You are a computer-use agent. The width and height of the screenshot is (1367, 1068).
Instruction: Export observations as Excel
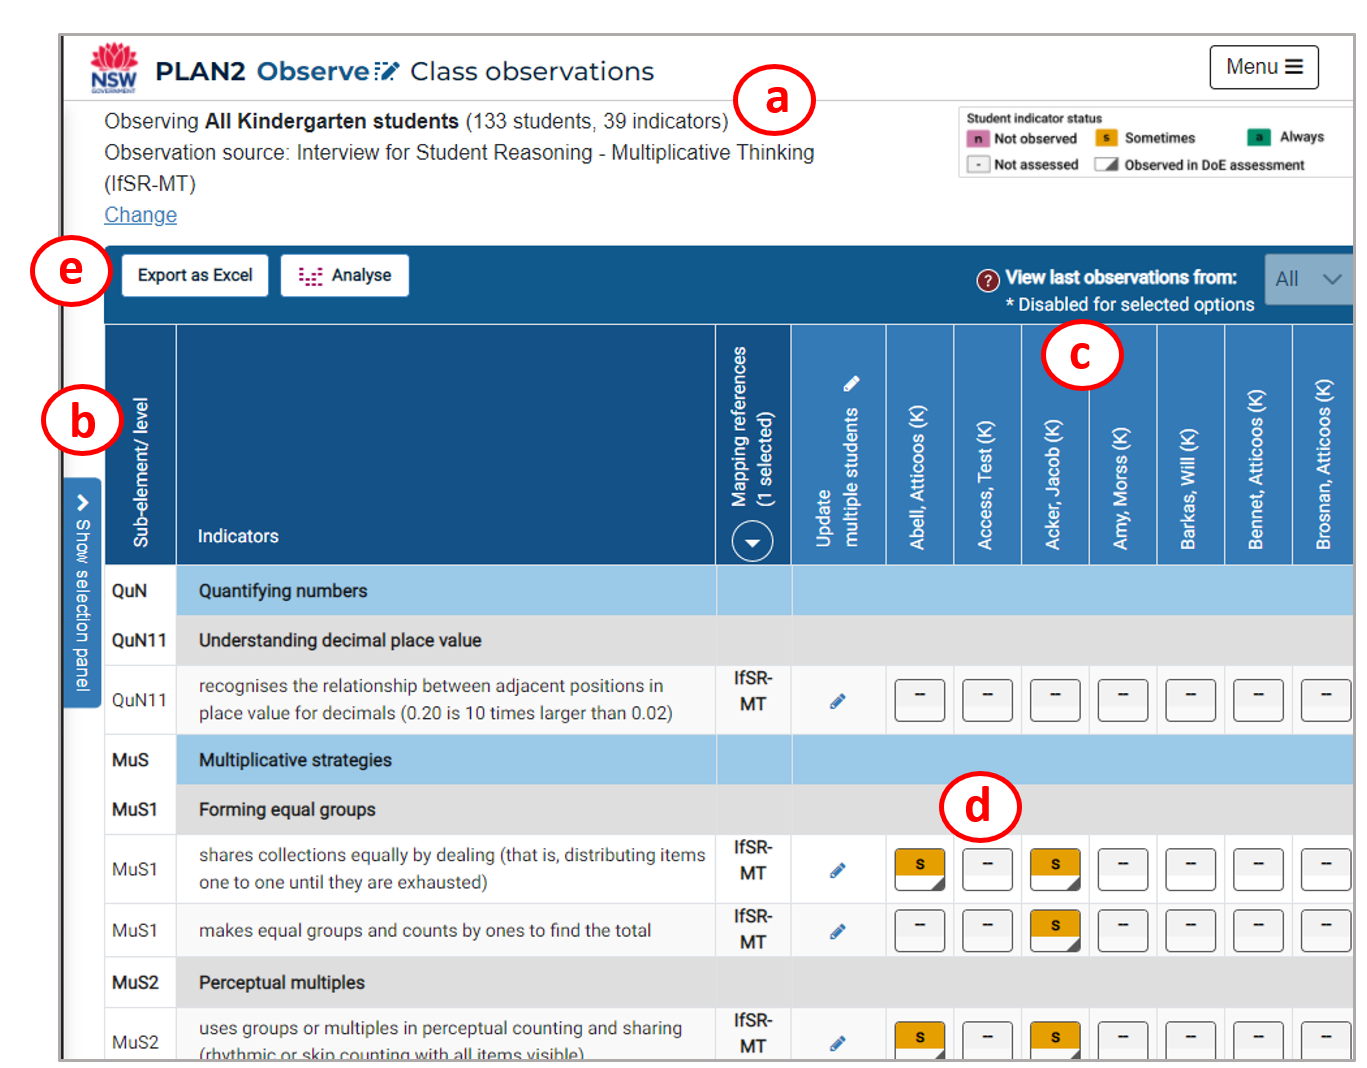tap(195, 275)
